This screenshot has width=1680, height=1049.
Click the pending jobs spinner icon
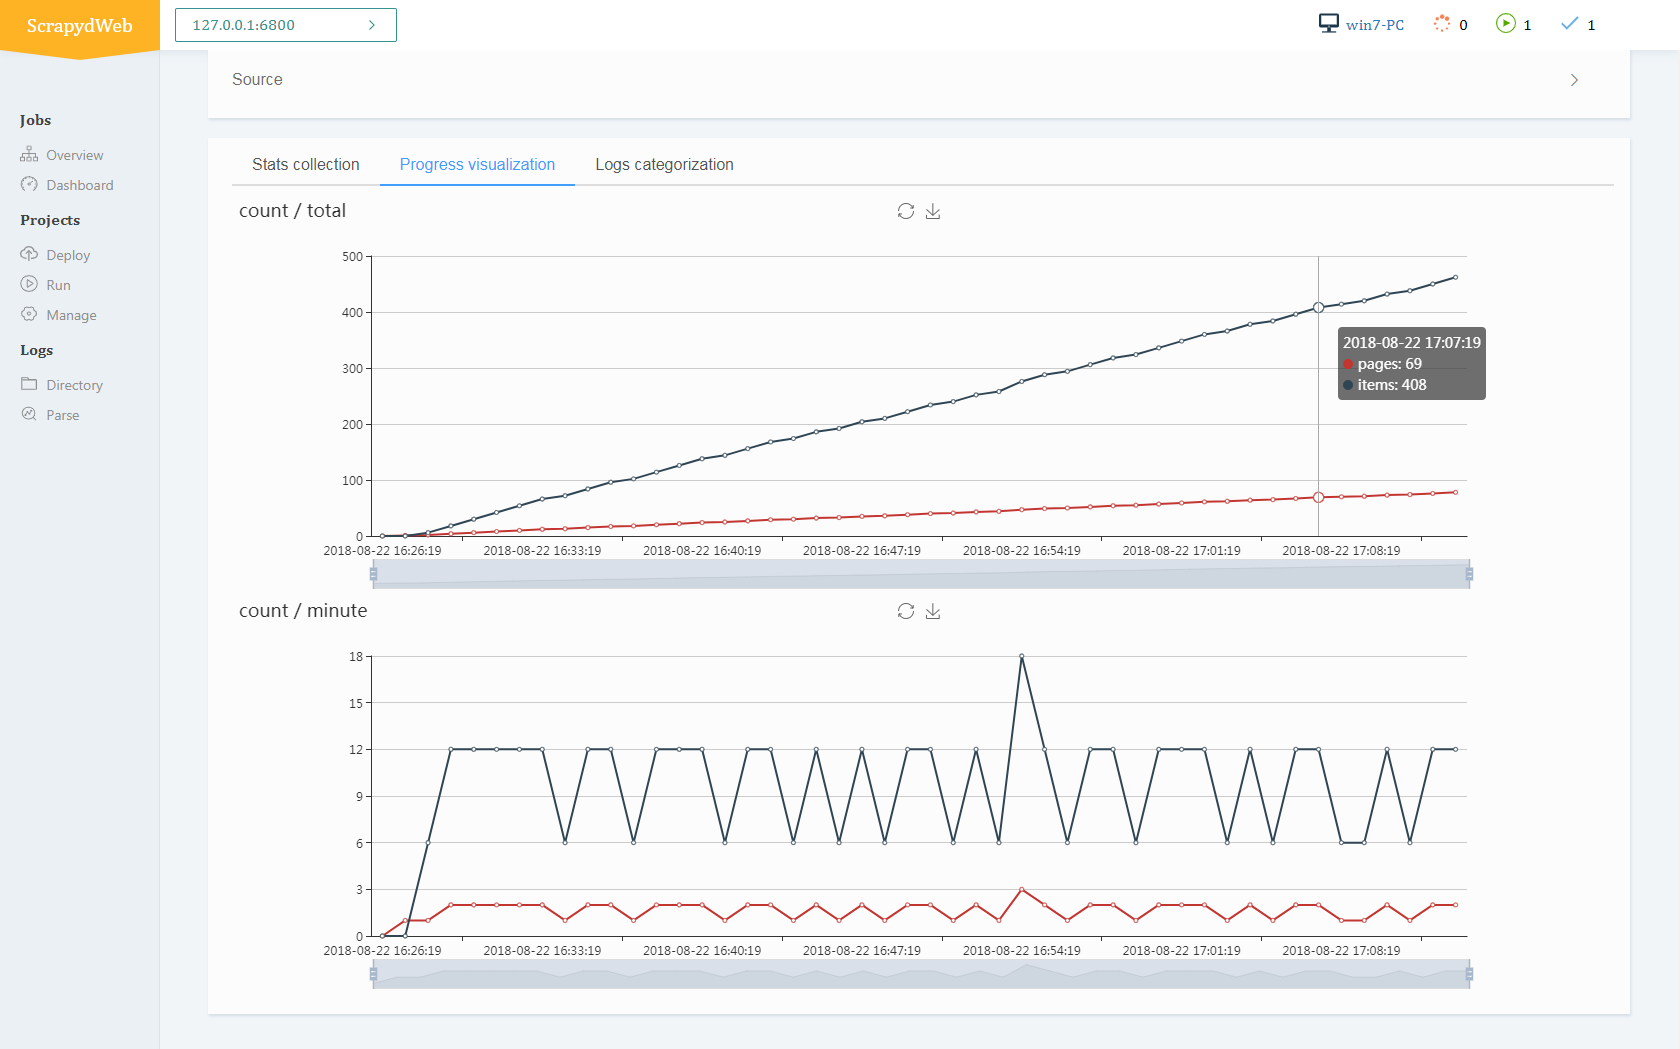click(x=1441, y=24)
